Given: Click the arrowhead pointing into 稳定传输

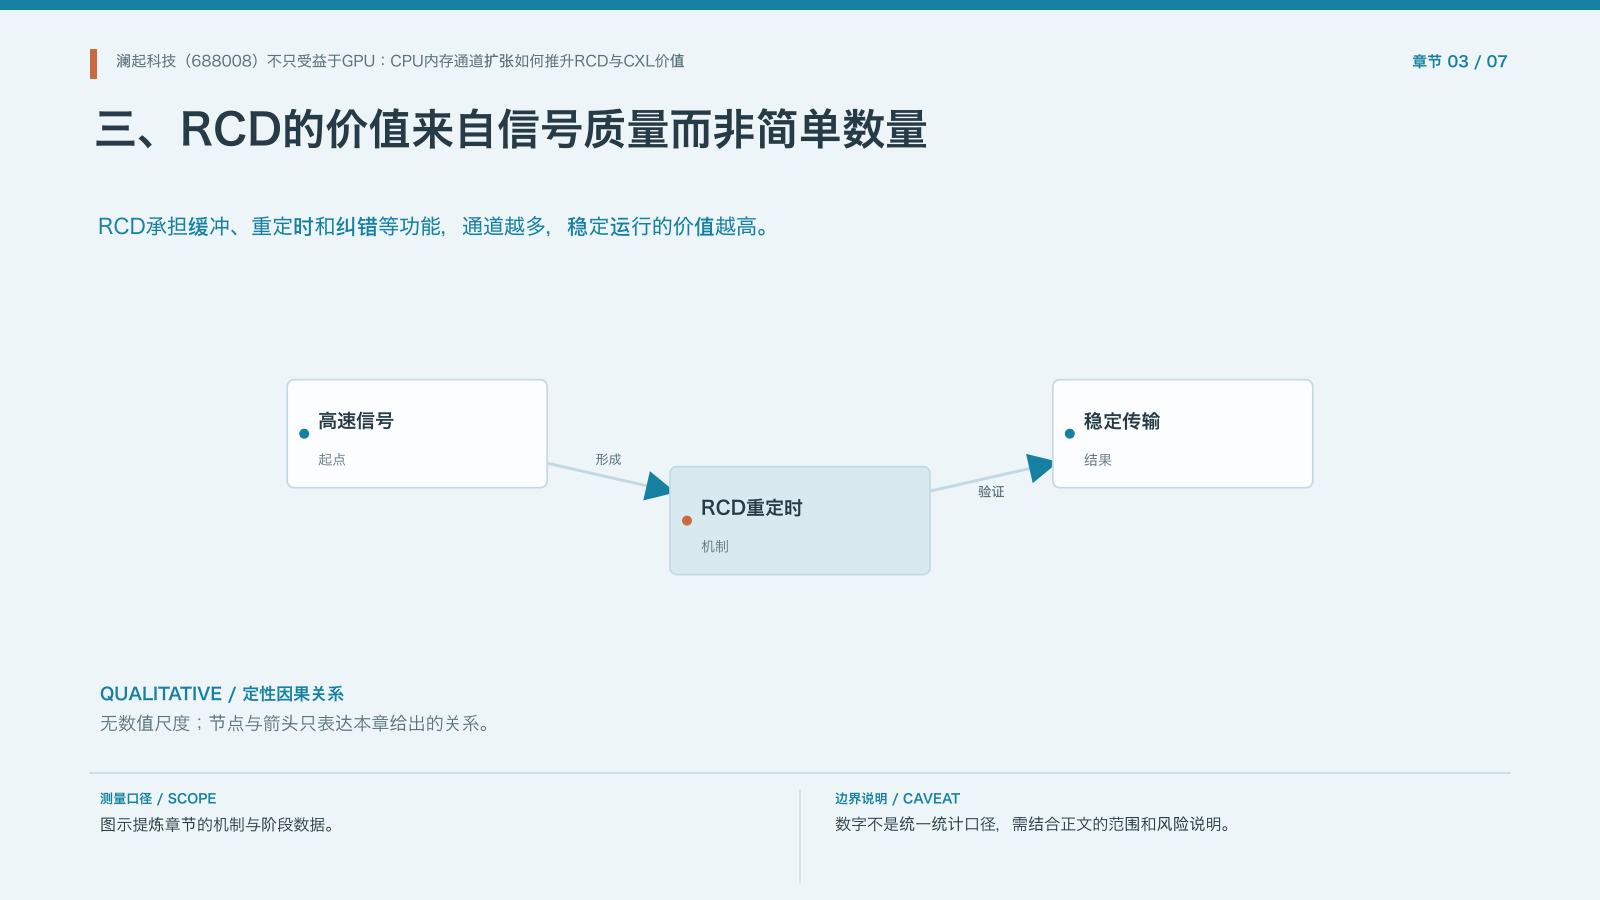Looking at the screenshot, I should click(1040, 468).
